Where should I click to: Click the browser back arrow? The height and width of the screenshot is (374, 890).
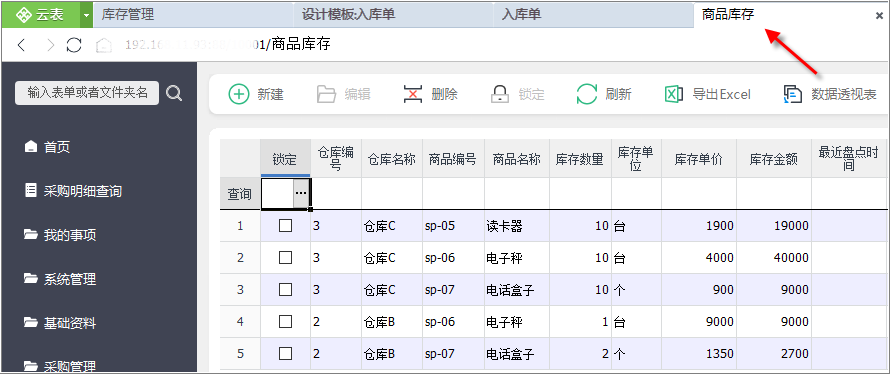tap(22, 45)
